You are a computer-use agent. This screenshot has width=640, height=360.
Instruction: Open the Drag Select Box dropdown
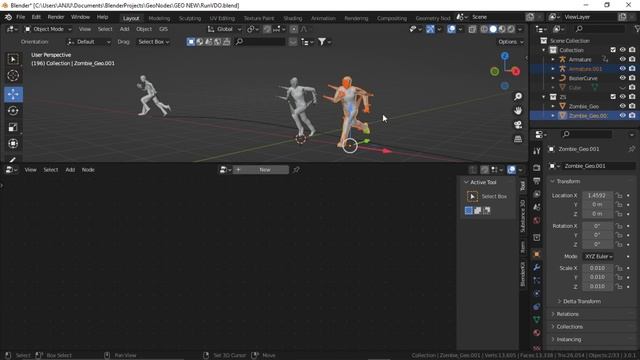tap(153, 42)
